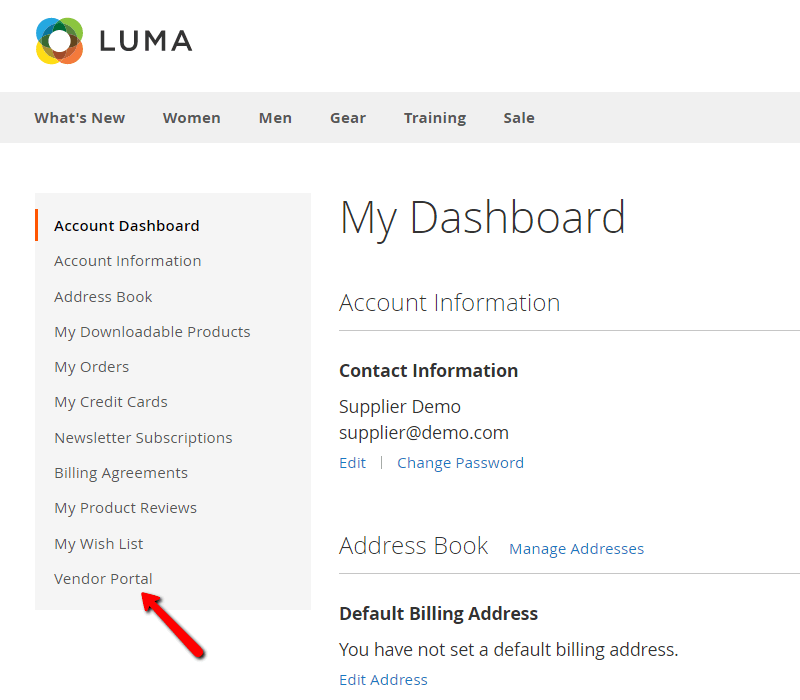800x700 pixels.
Task: Open the Men menu
Action: [275, 118]
